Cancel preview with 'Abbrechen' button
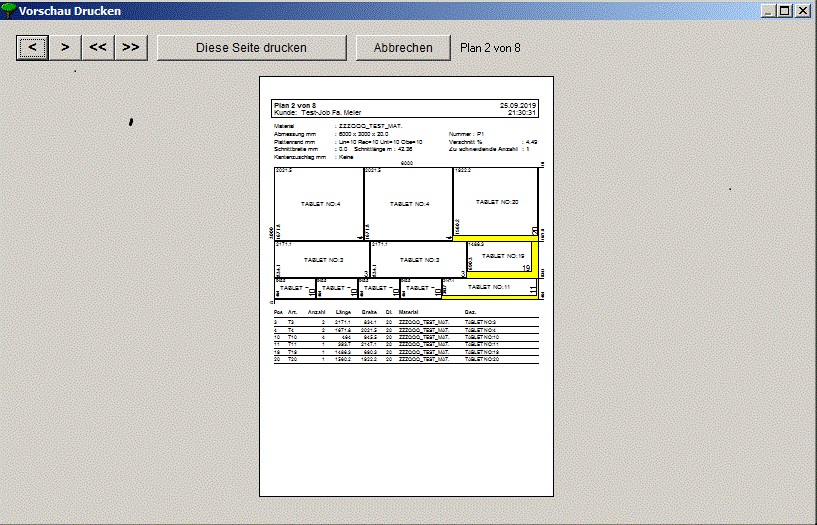 click(x=402, y=47)
